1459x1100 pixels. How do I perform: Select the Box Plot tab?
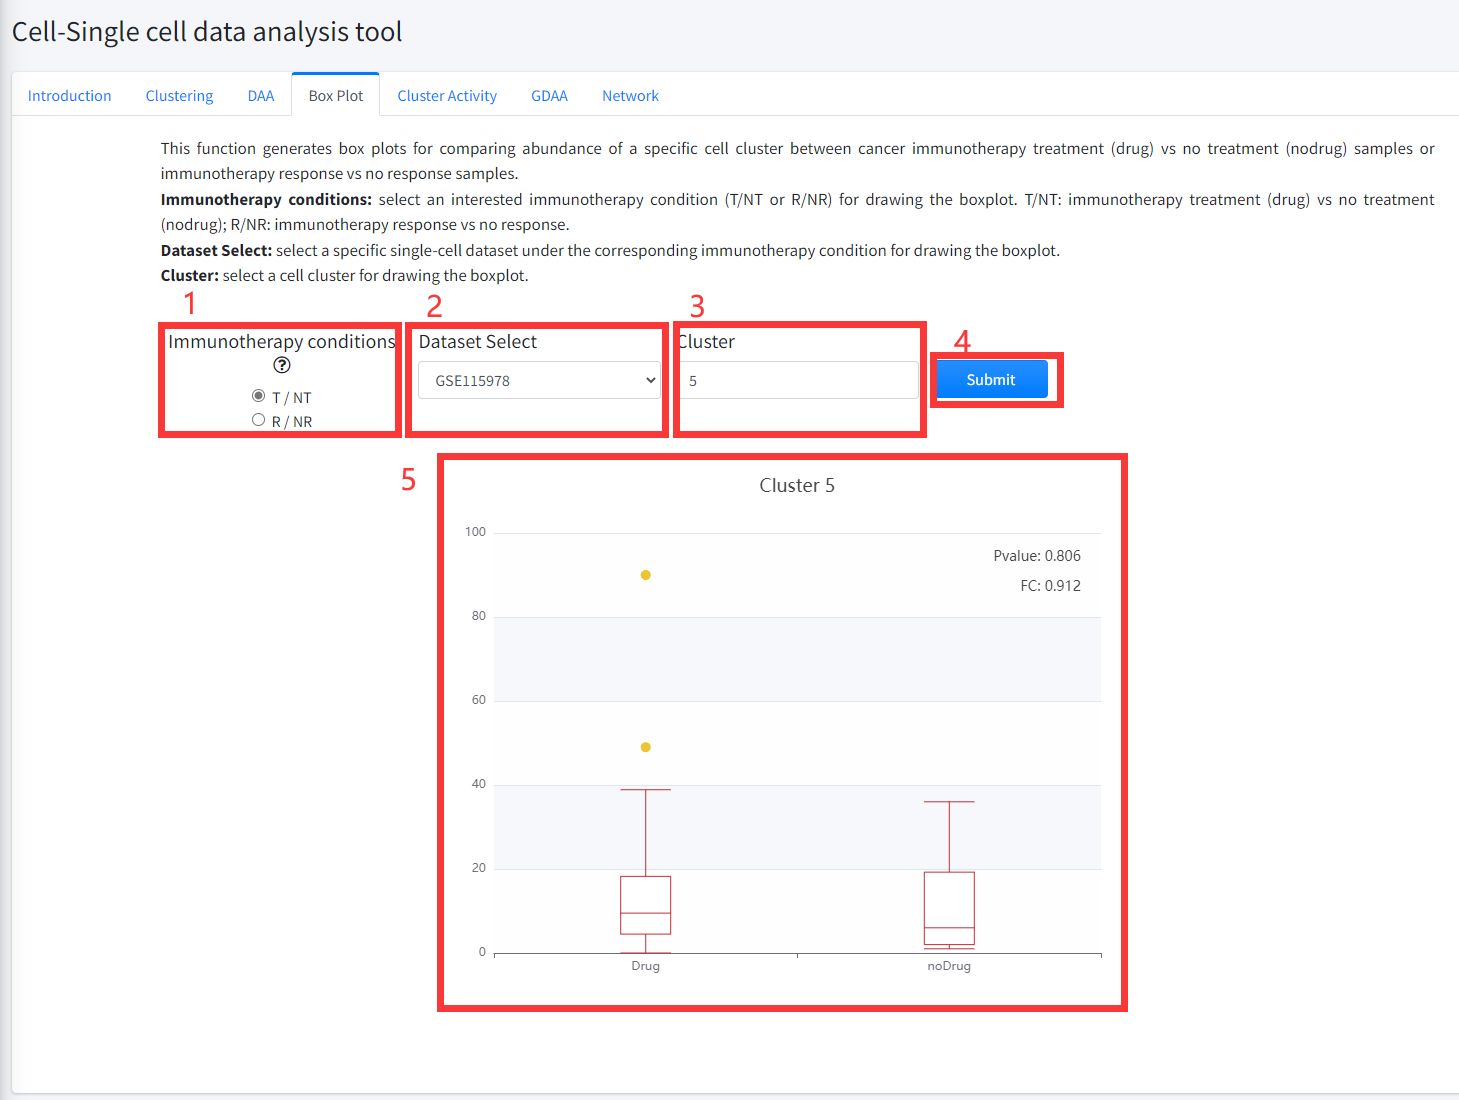pyautogui.click(x=336, y=96)
